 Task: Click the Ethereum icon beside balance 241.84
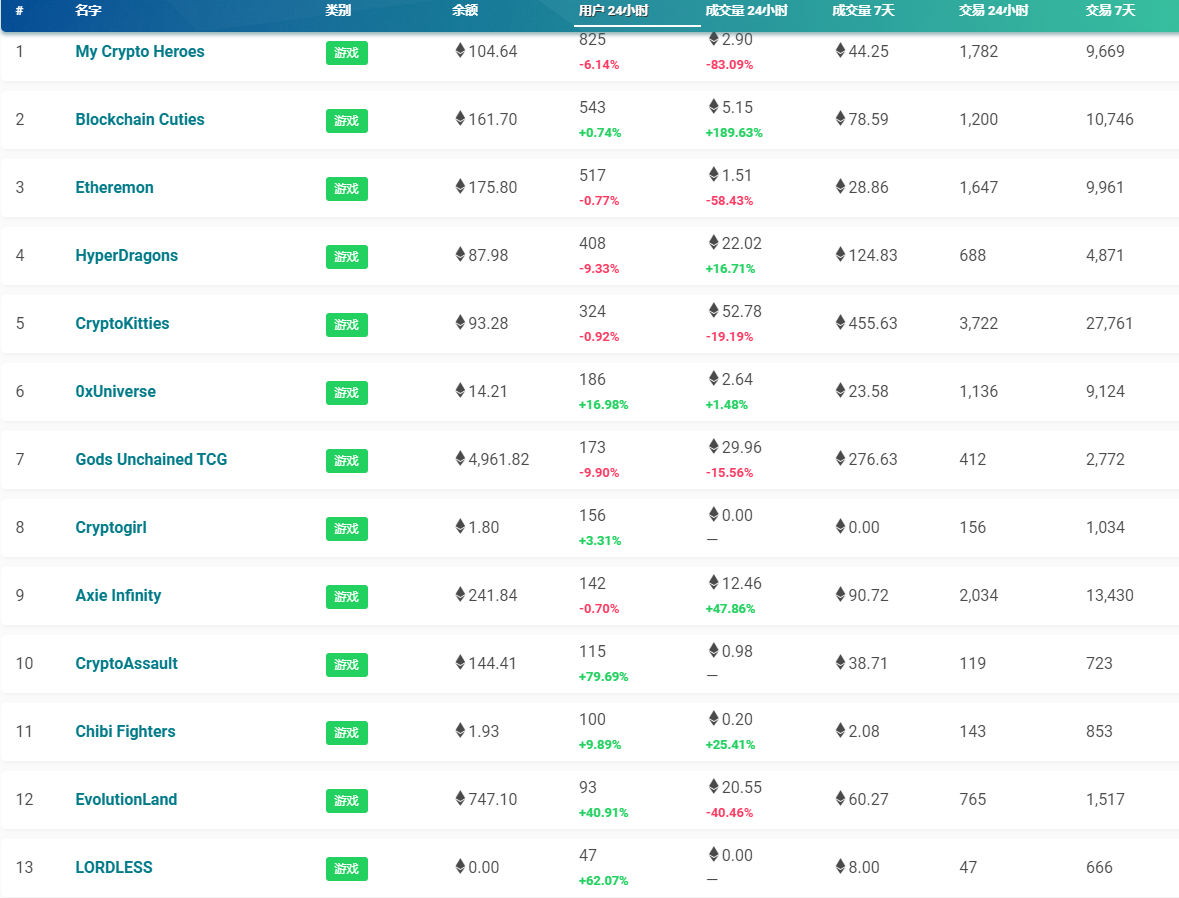[x=460, y=594]
